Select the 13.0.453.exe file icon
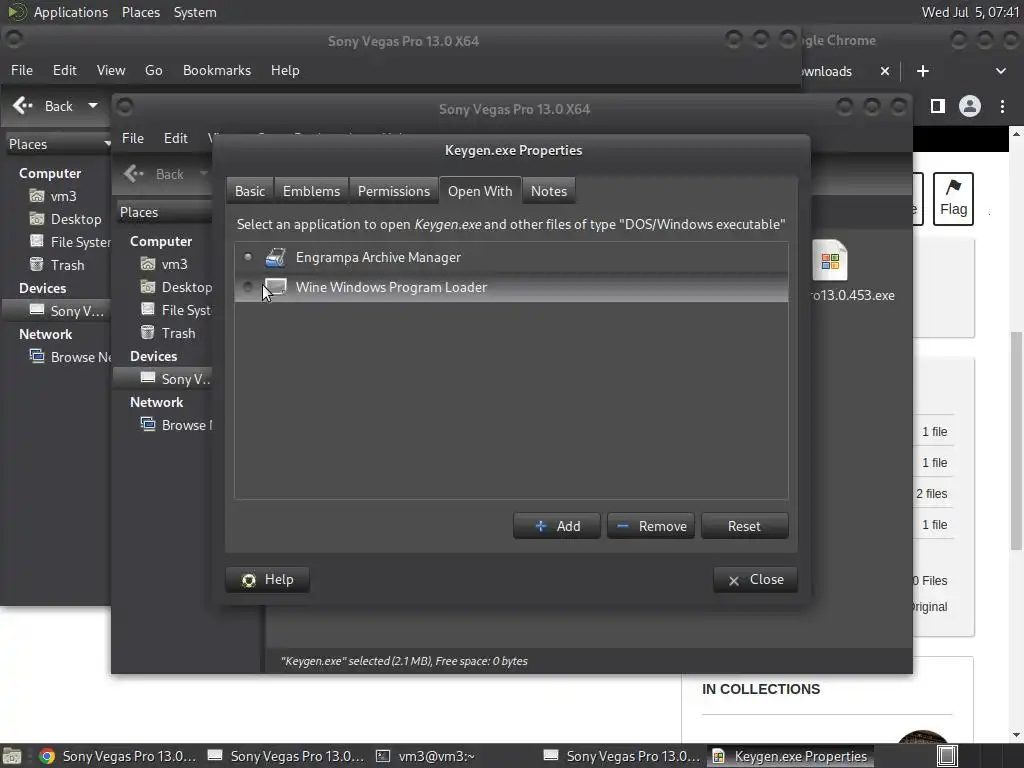The width and height of the screenshot is (1024, 768). pos(830,261)
